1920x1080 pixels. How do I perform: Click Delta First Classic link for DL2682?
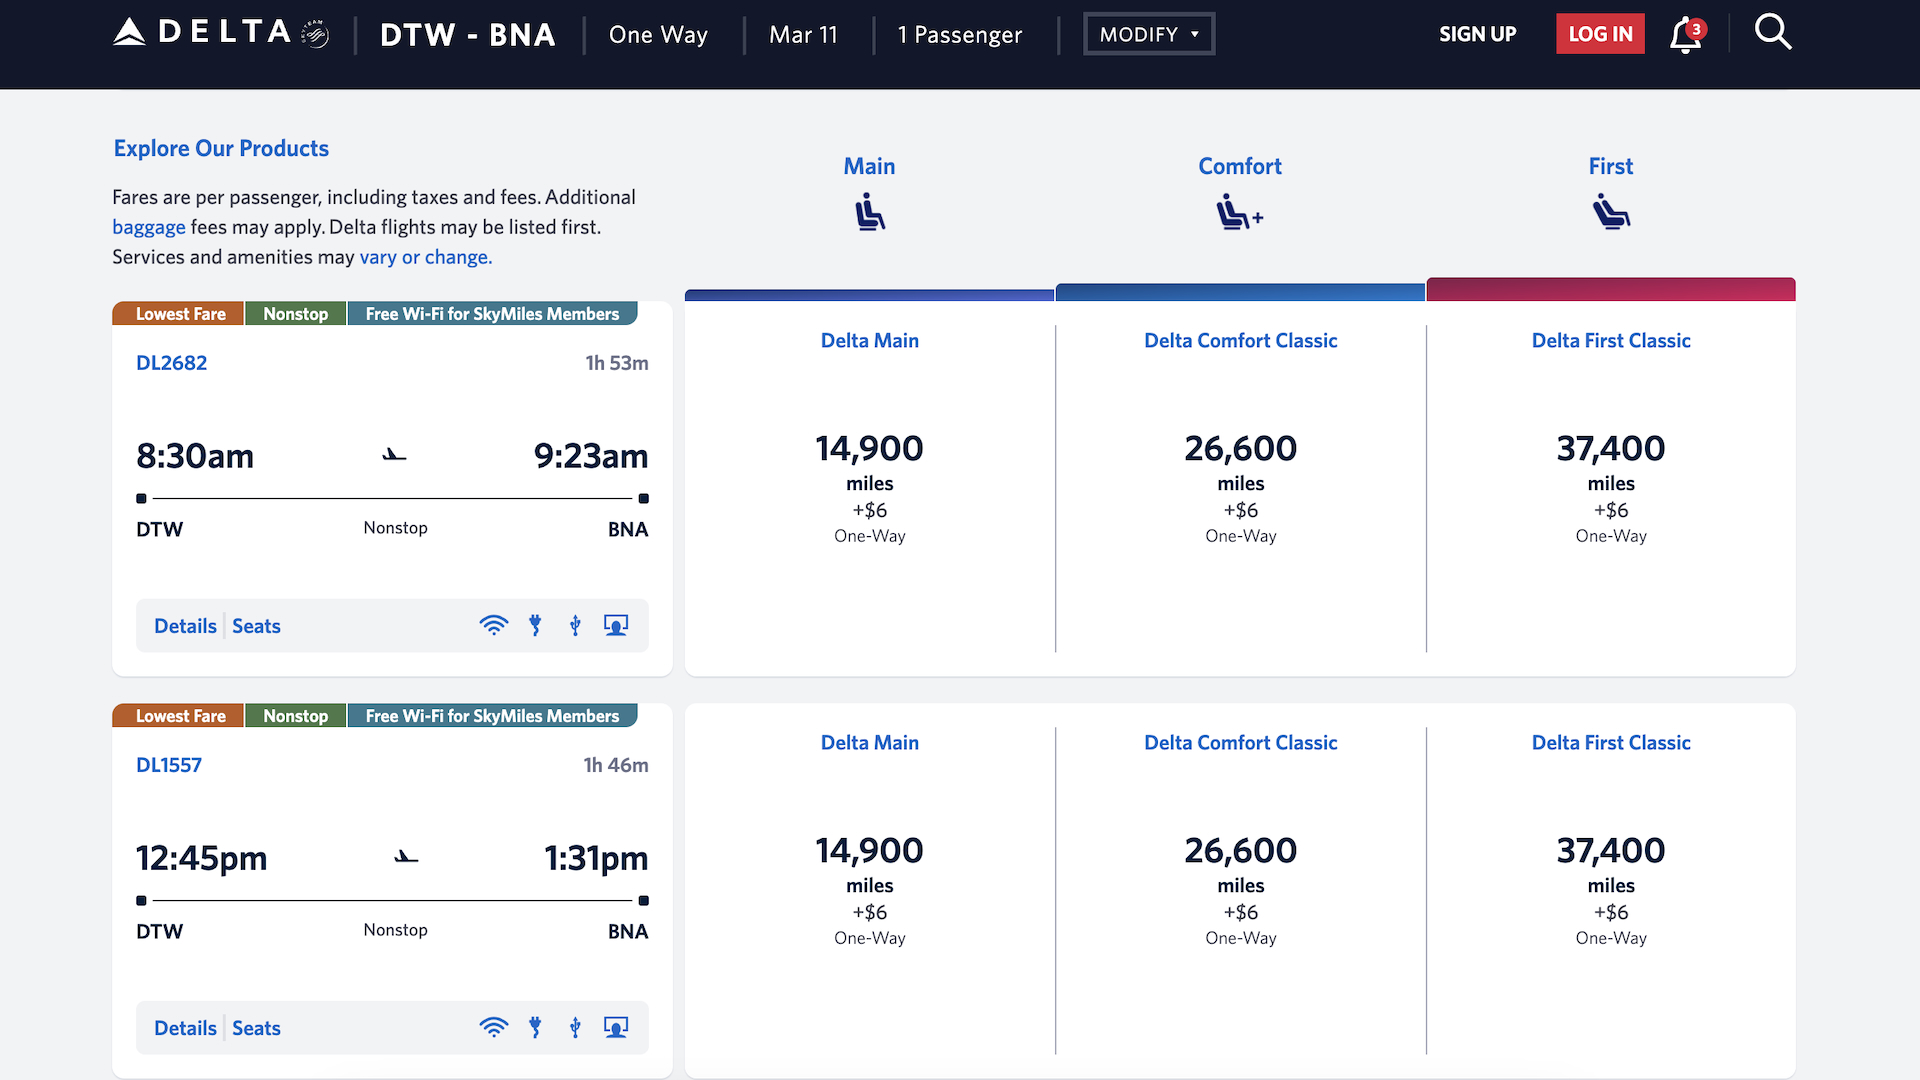[1611, 341]
